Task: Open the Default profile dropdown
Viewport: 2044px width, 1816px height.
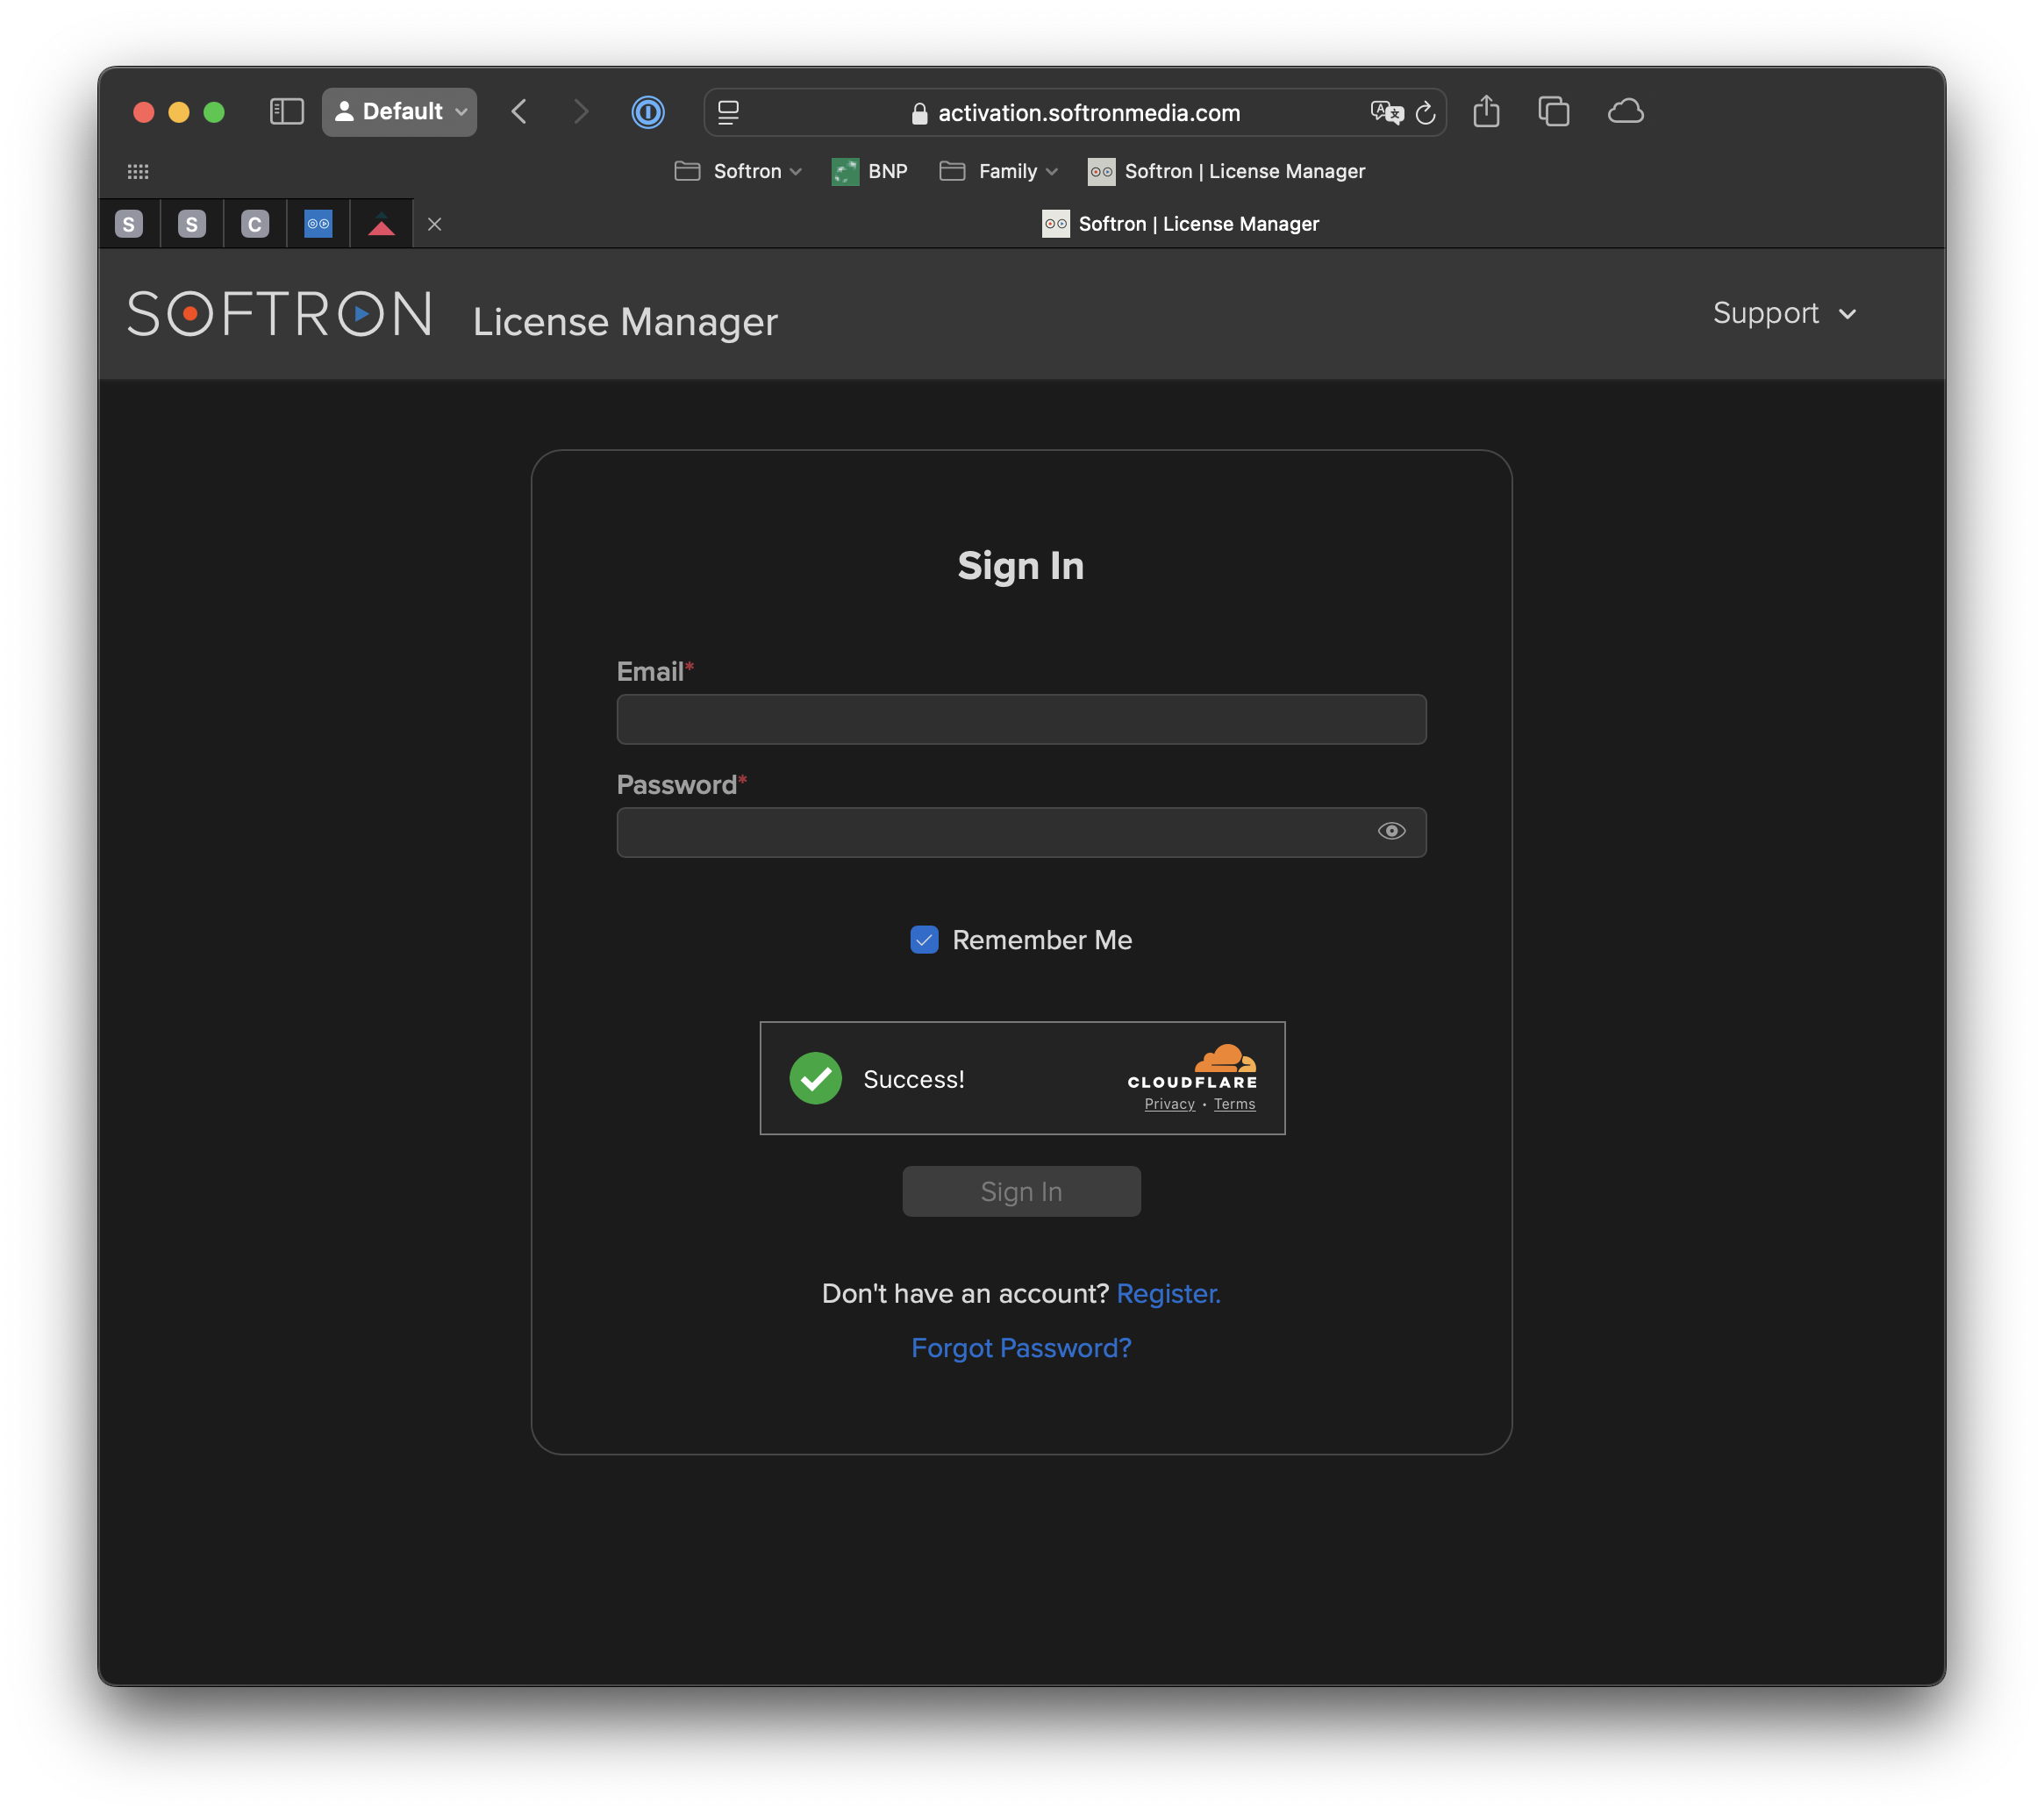Action: click(399, 111)
